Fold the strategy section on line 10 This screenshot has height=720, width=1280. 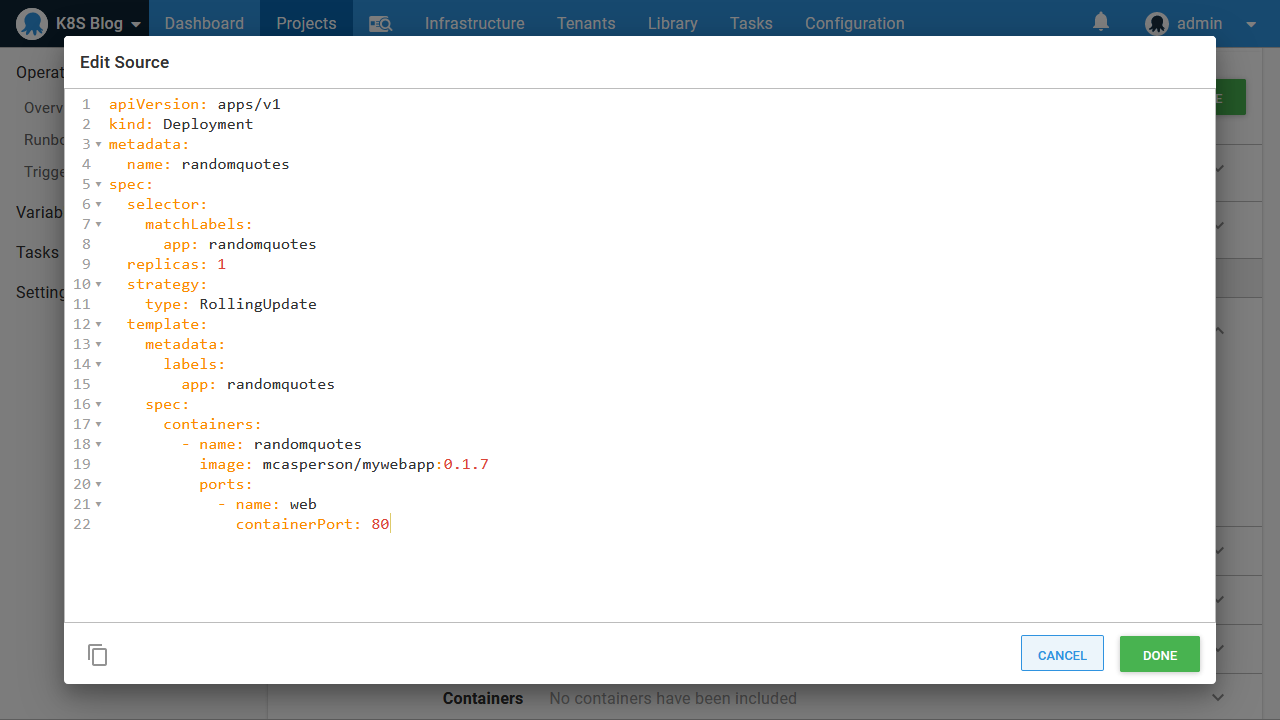(x=98, y=285)
